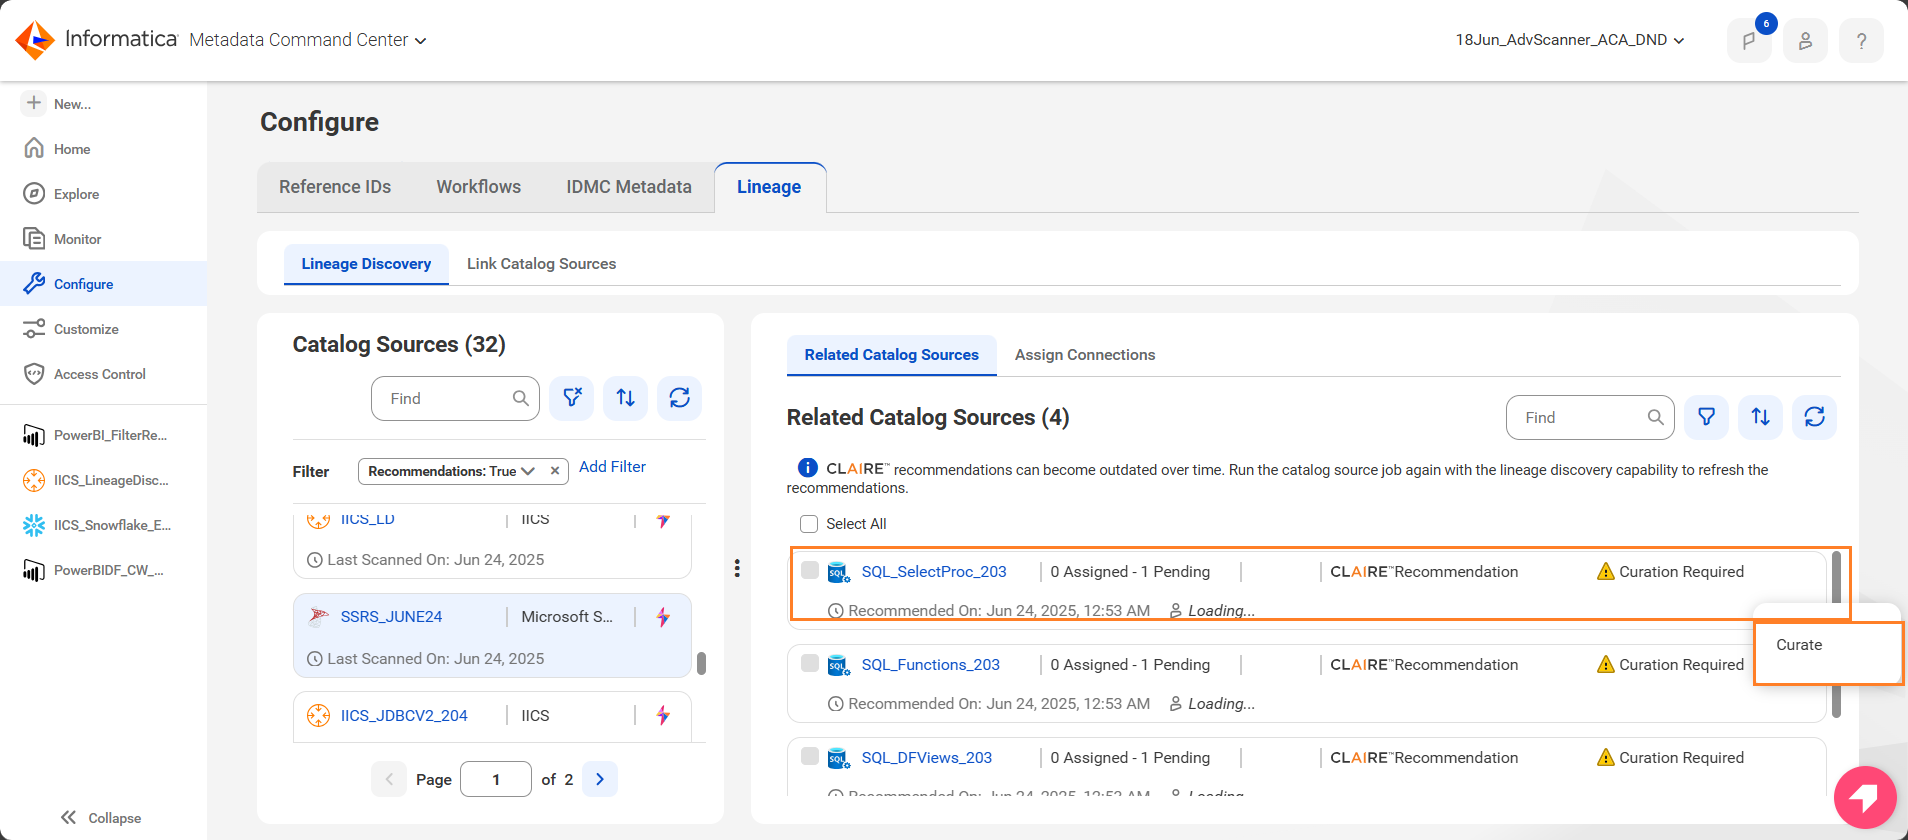Click the lightning icon on IICS_JDBCV2_204 card
Screen dimensions: 1908x840
[663, 715]
